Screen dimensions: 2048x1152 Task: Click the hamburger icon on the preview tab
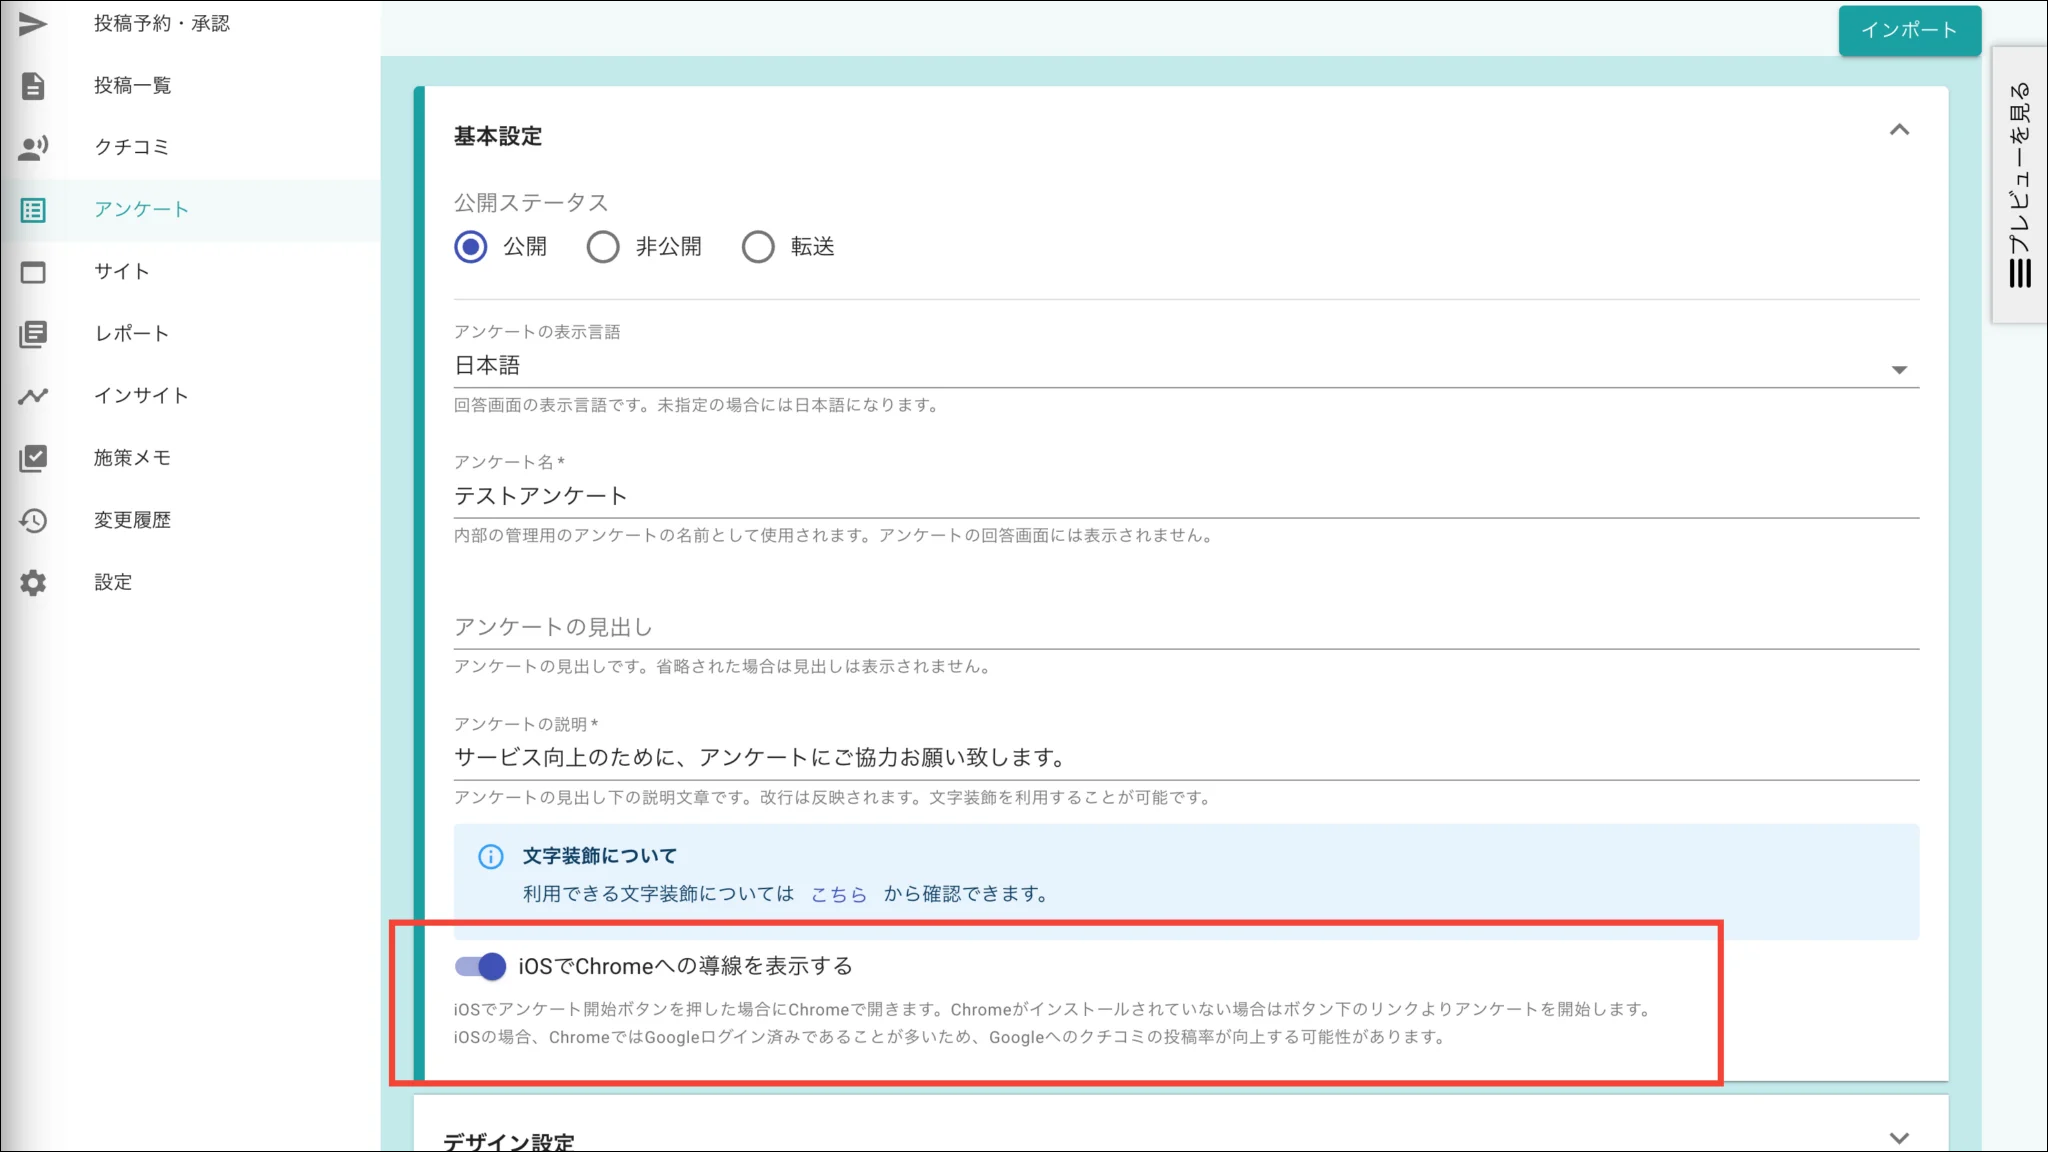coord(2020,272)
